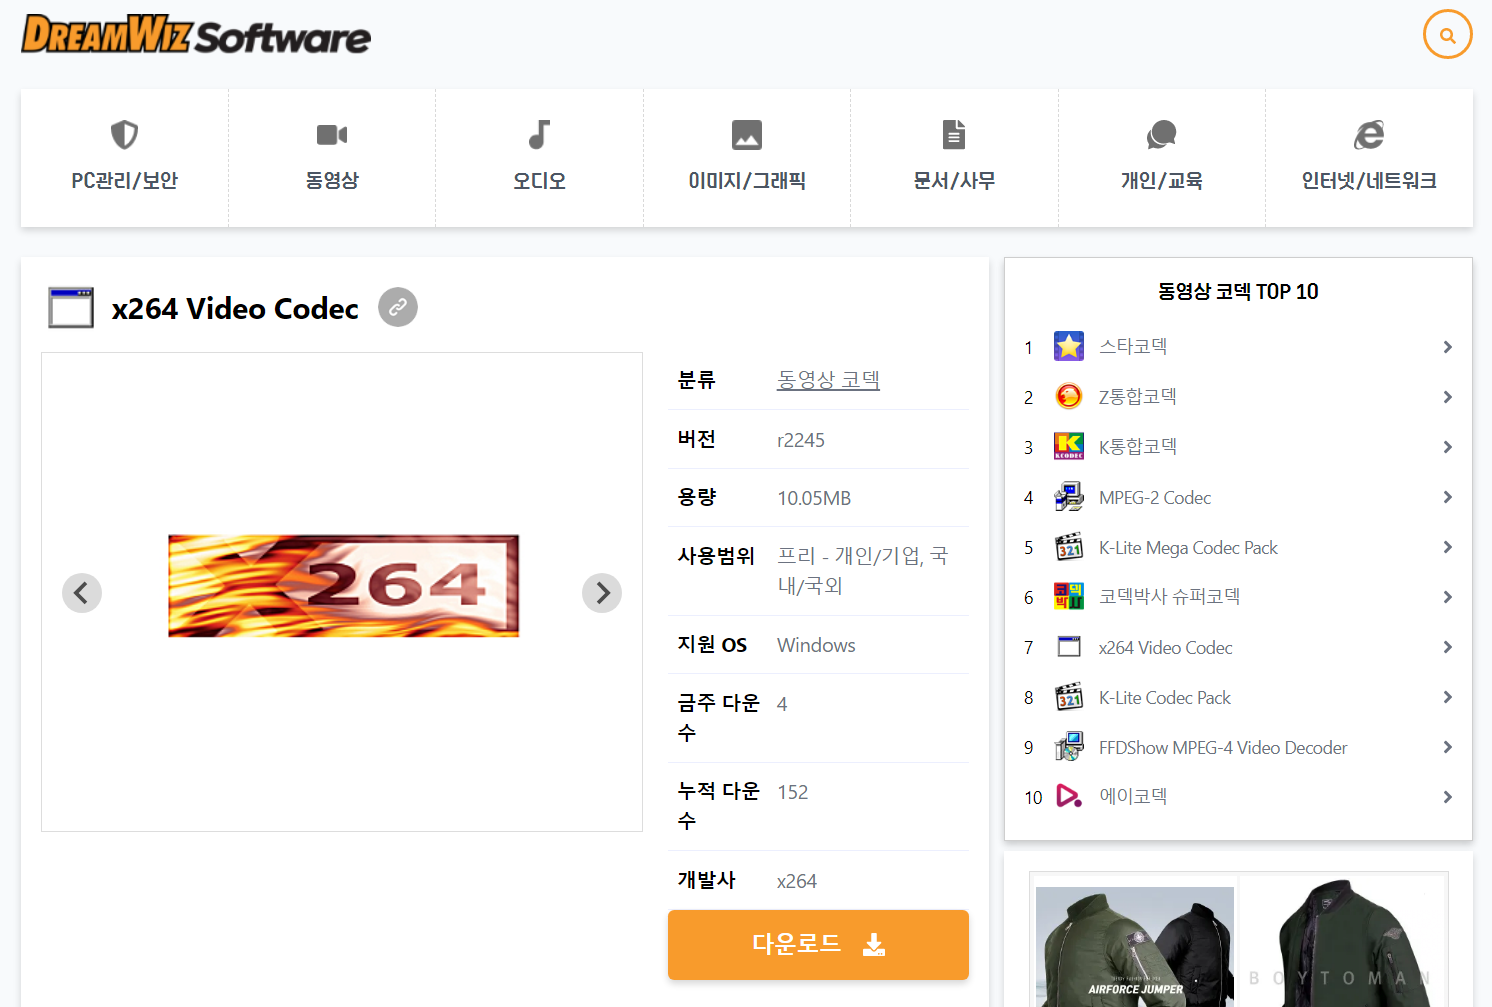Click the K-Lite Mega Codec Pack icon
The height and width of the screenshot is (1007, 1492).
1069,547
